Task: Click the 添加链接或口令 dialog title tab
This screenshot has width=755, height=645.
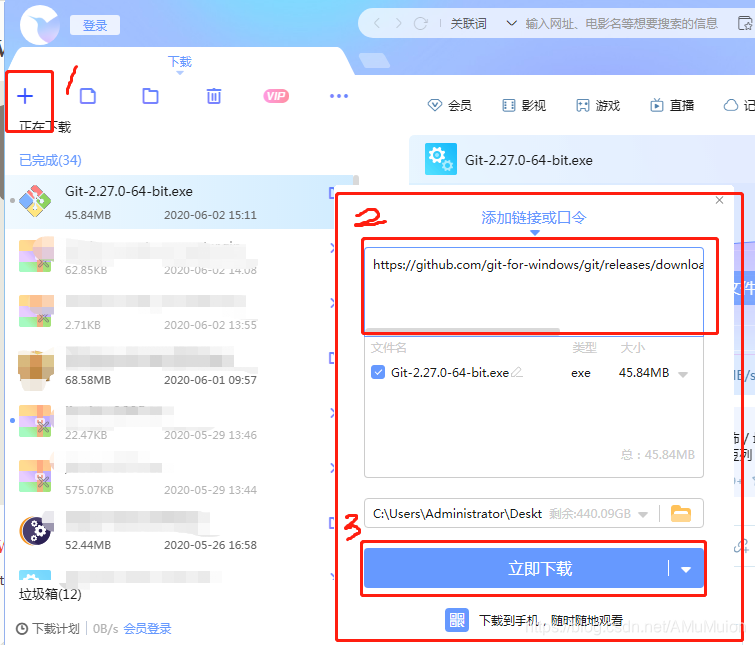Action: pyautogui.click(x=534, y=218)
